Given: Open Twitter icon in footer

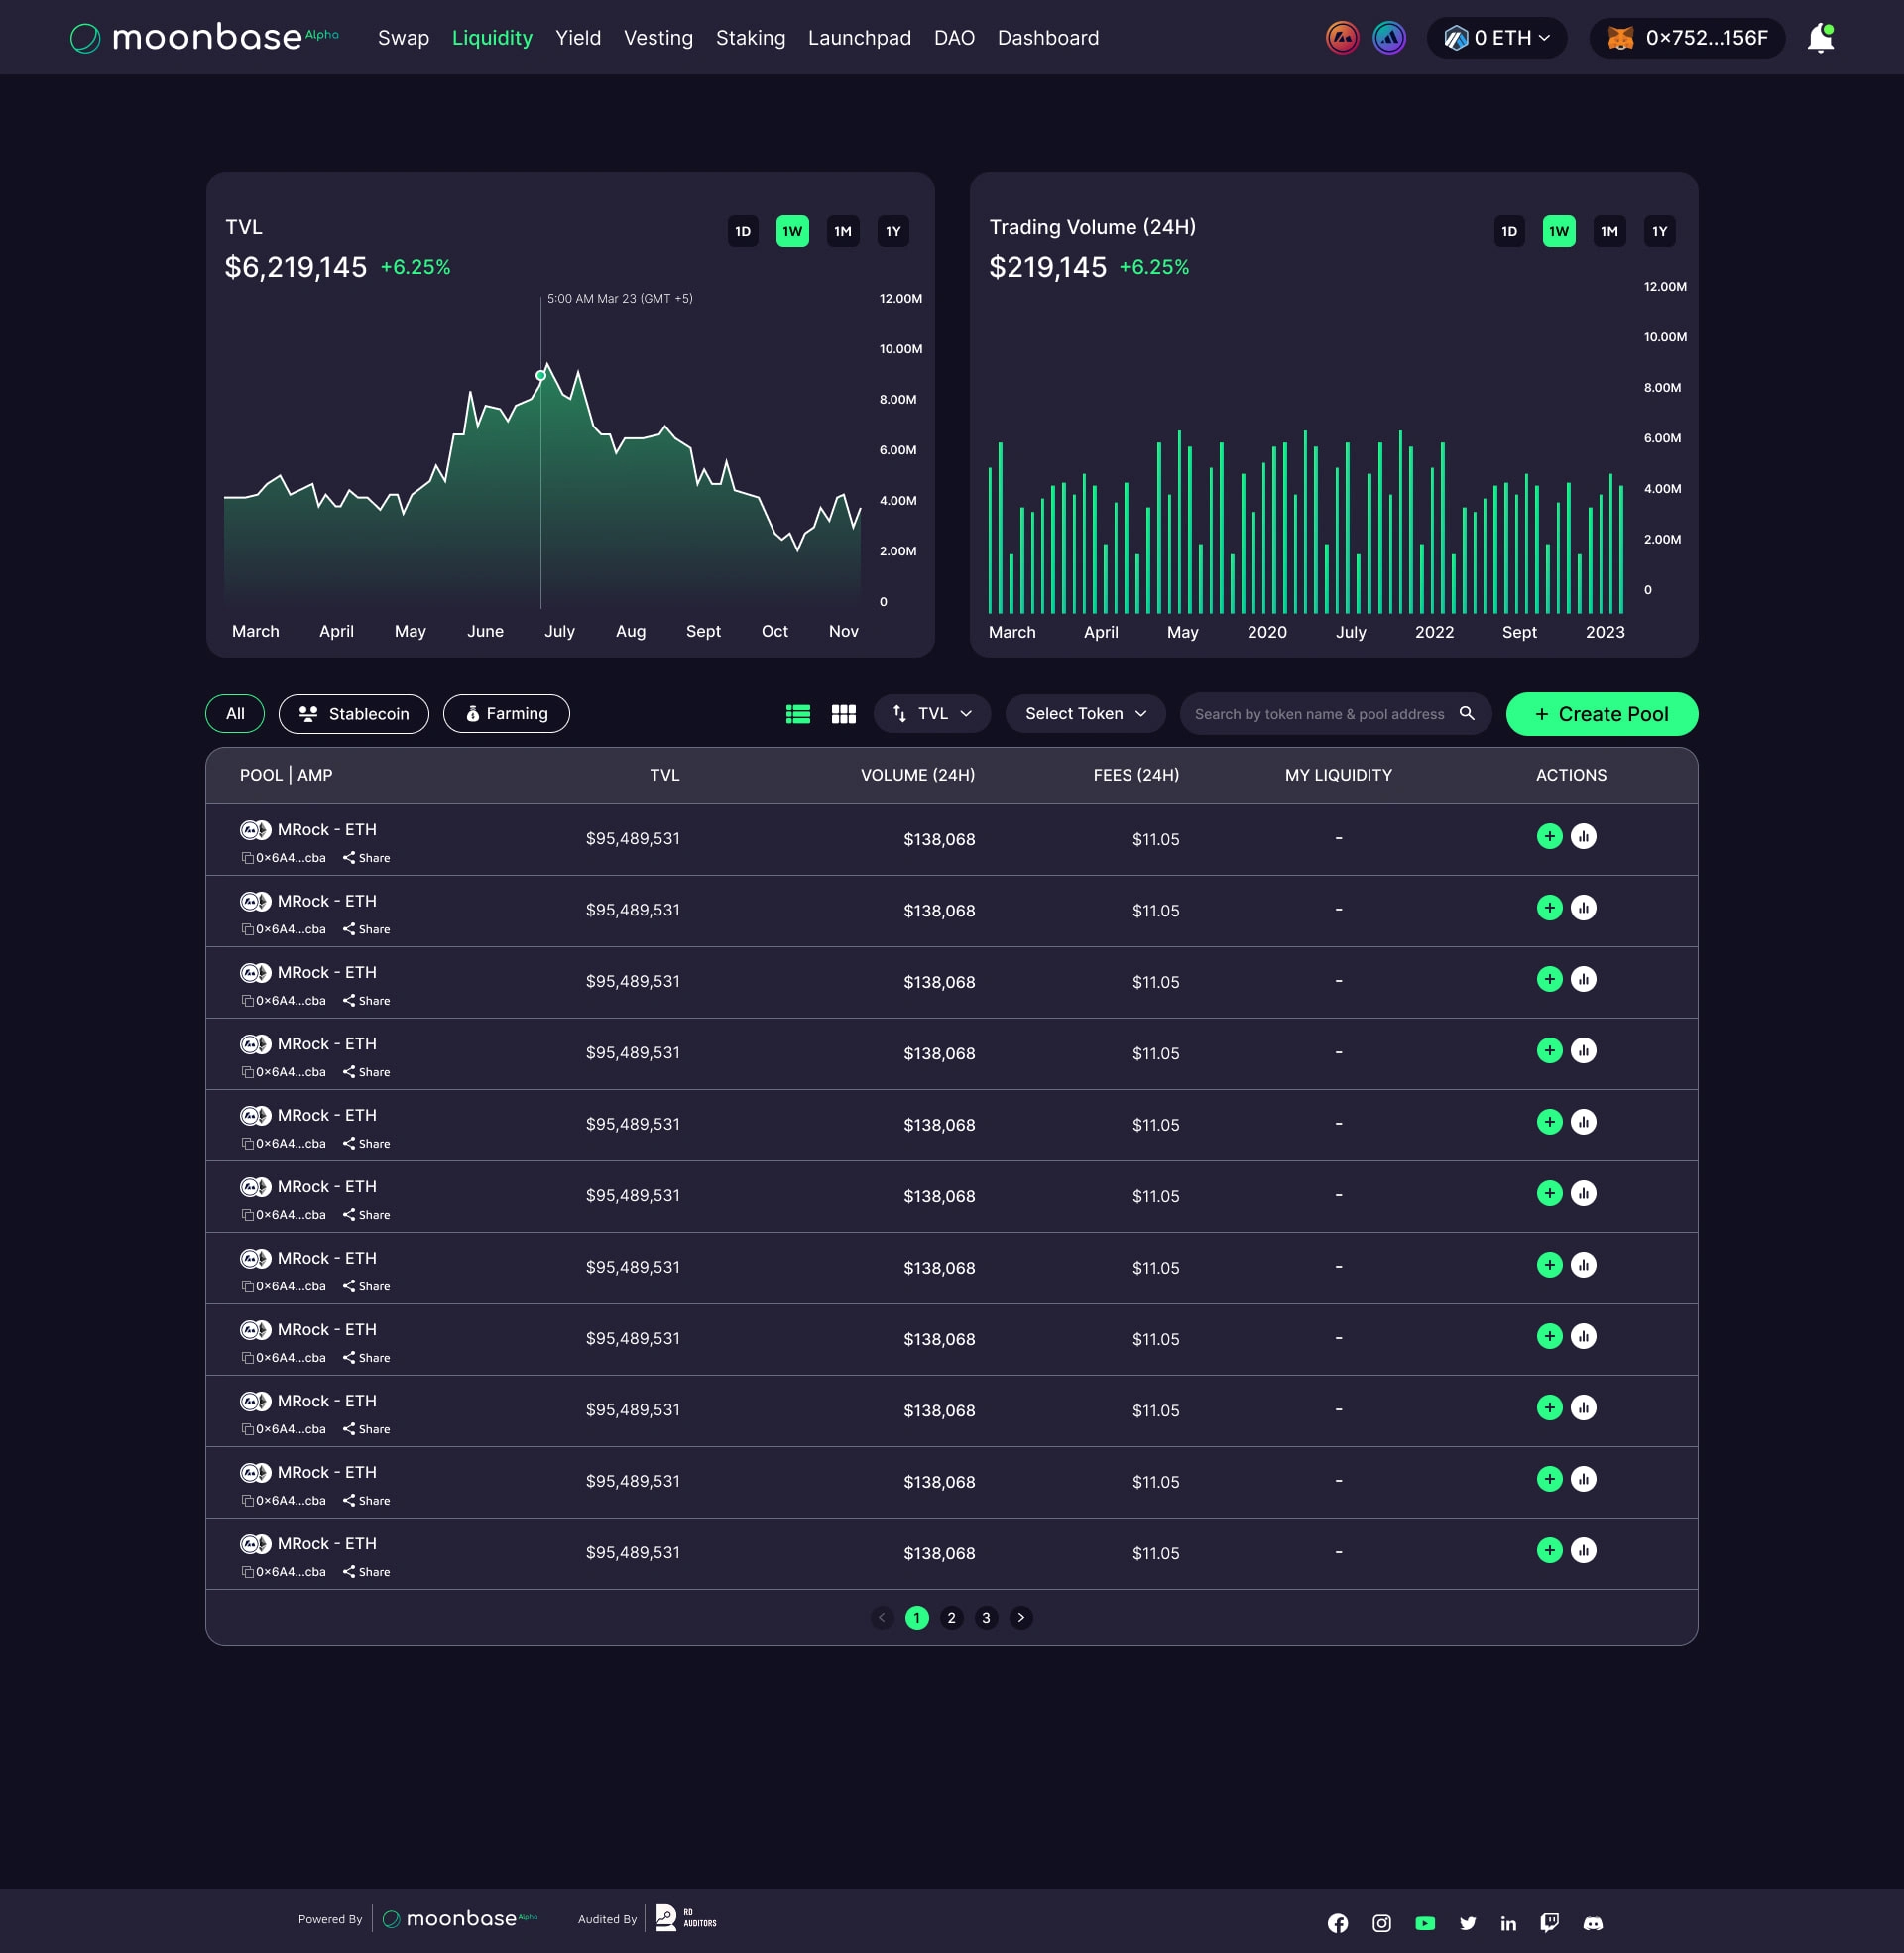Looking at the screenshot, I should coord(1467,1923).
